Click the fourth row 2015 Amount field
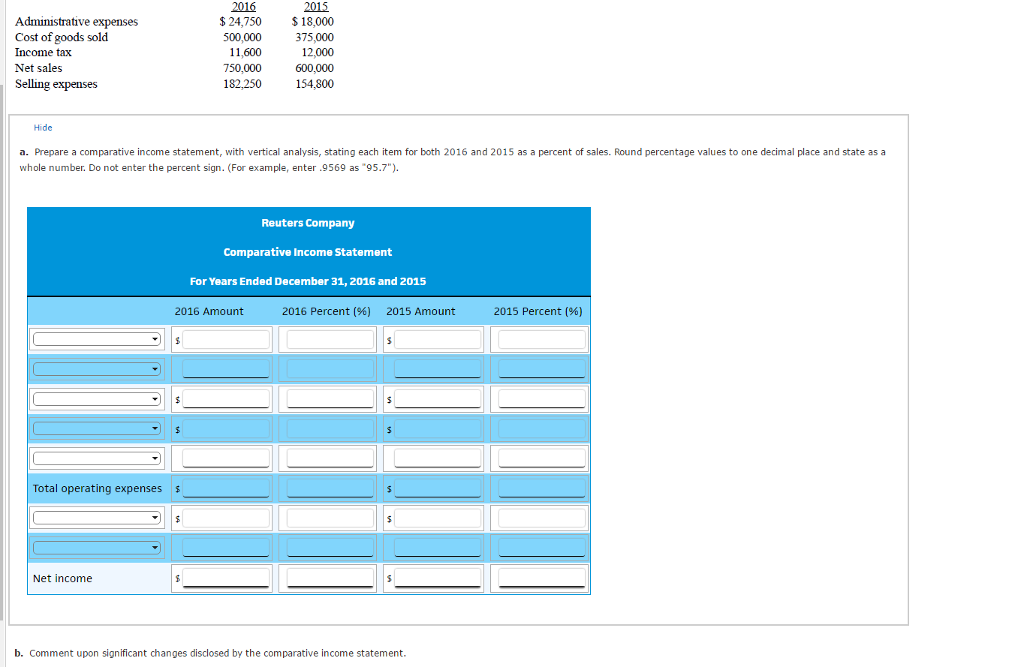The image size is (1024, 667). tap(438, 428)
